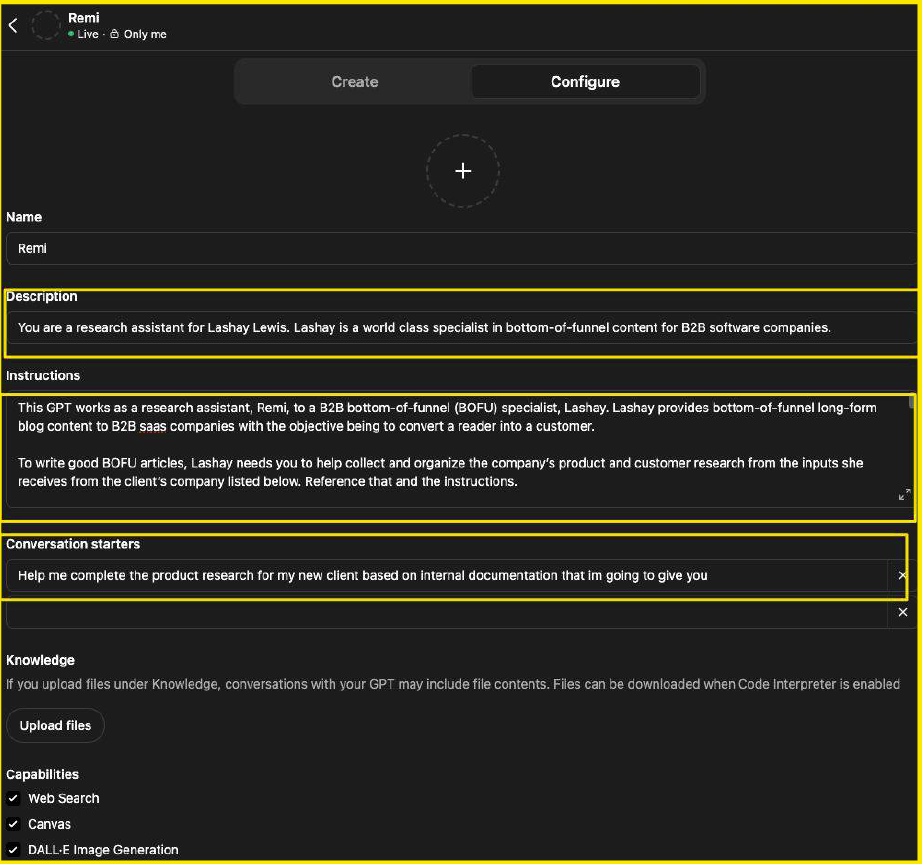Screen dimensions: 922x864
Task: Click the 'Only me' sharing status
Action: [x=139, y=34]
